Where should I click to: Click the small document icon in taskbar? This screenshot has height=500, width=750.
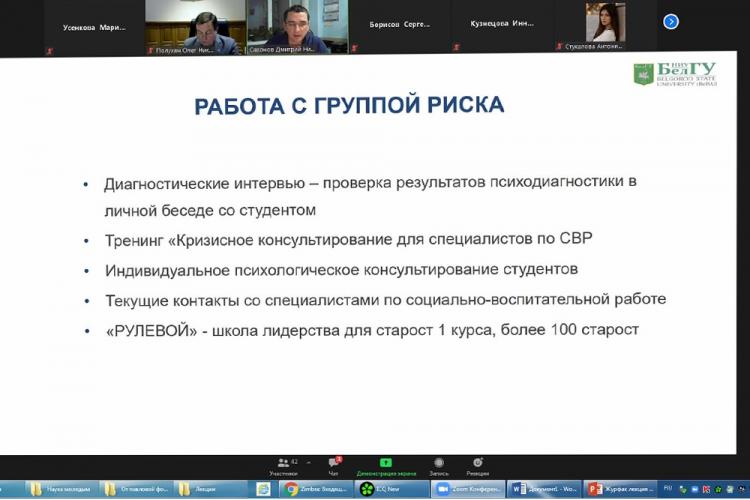(x=263, y=489)
